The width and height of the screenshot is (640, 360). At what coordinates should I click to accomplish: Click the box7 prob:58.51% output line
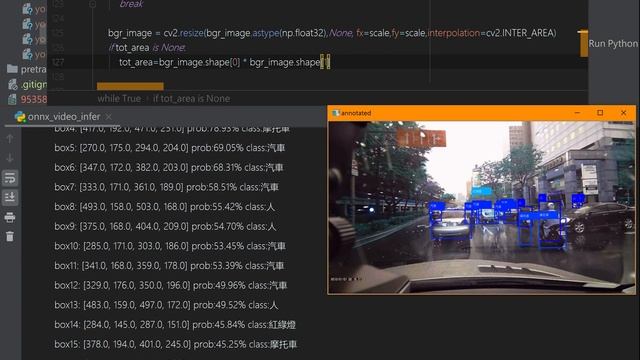[166, 187]
